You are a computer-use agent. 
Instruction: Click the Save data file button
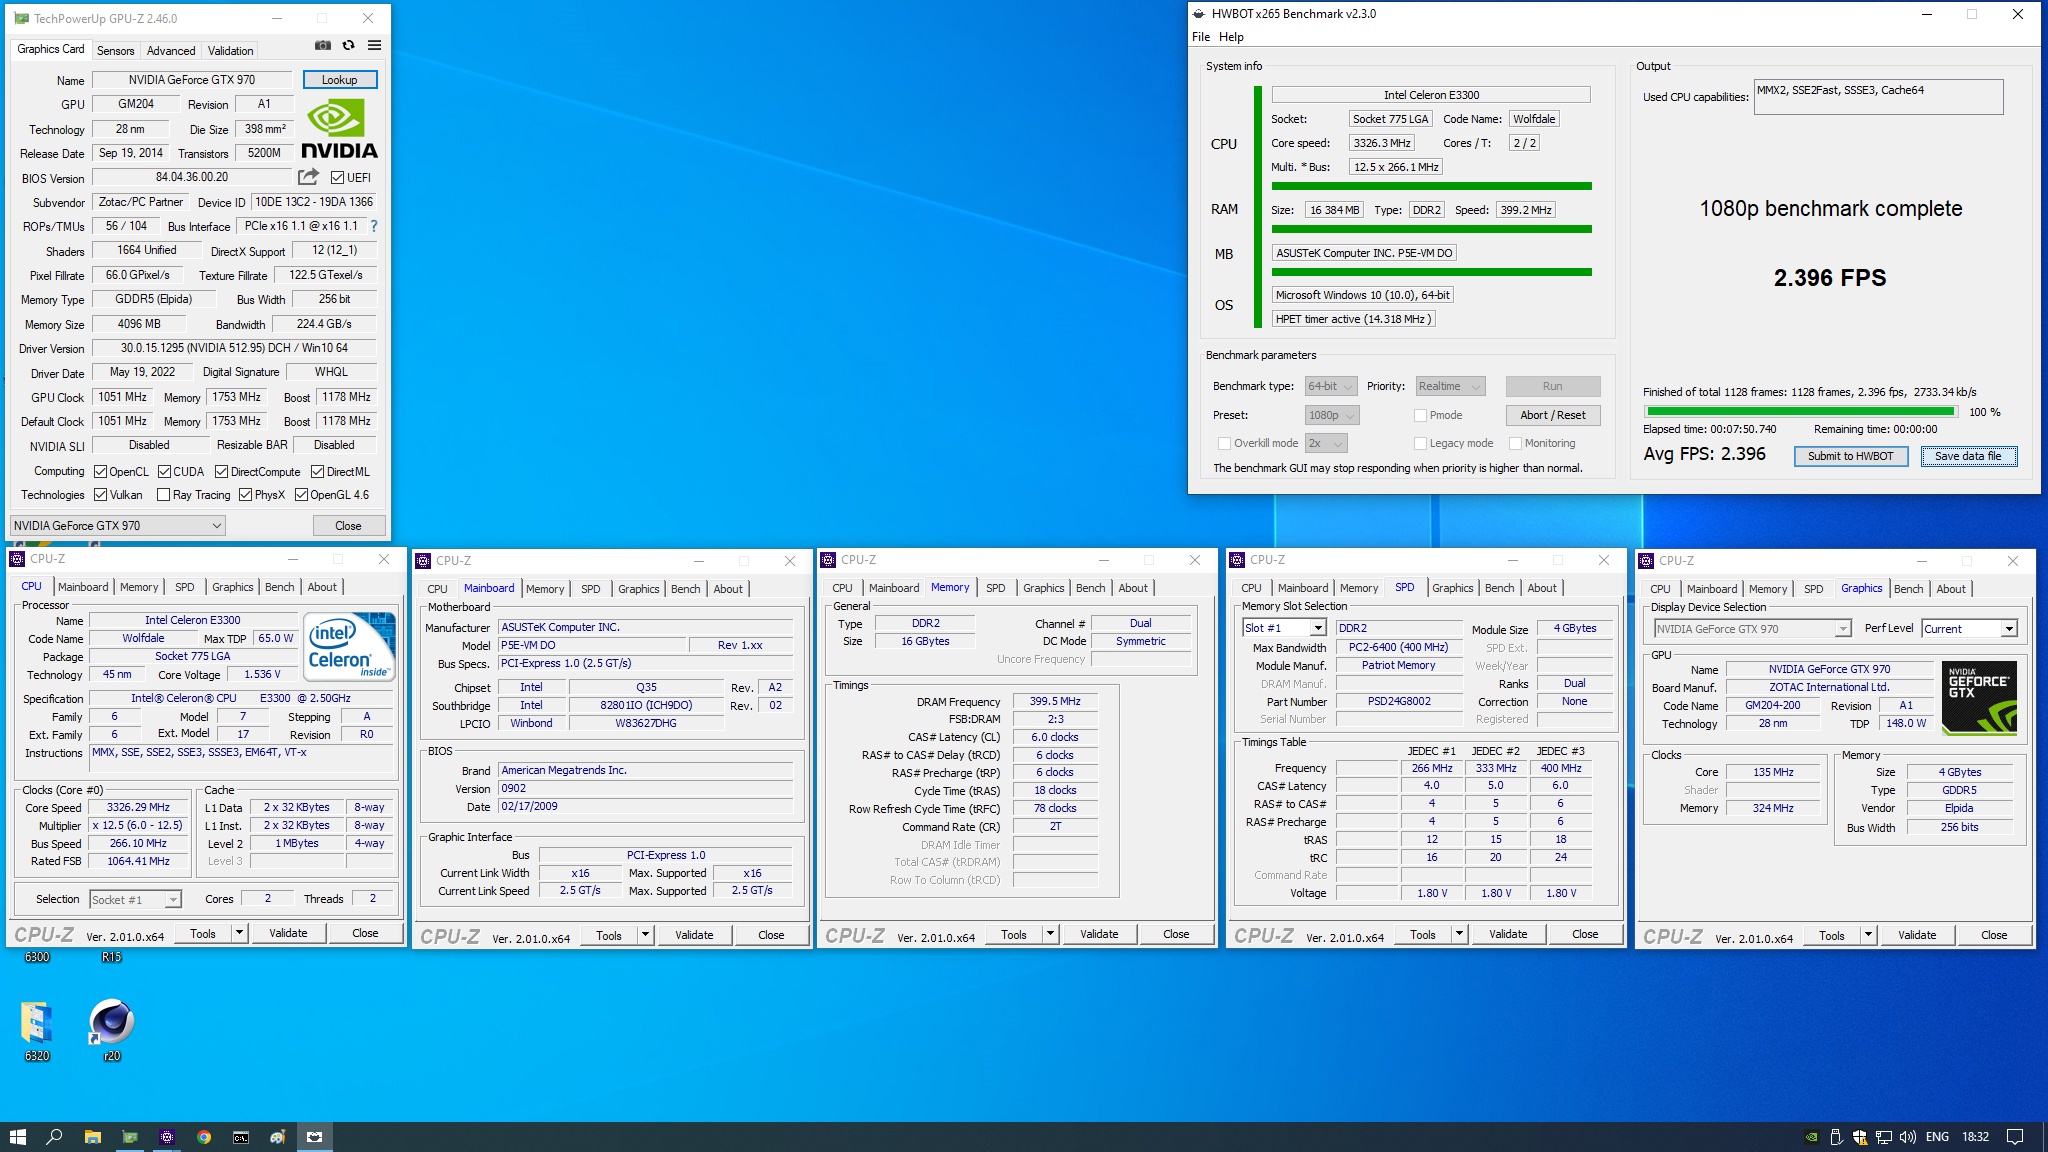[1968, 456]
